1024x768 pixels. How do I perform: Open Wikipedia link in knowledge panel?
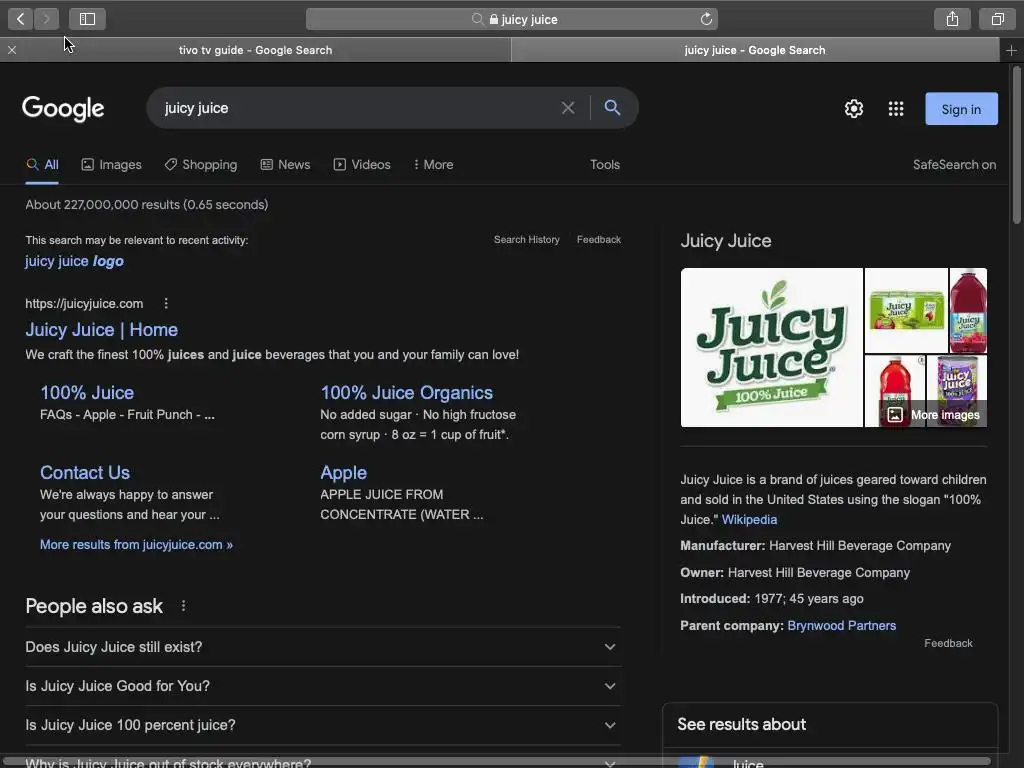pyautogui.click(x=749, y=520)
